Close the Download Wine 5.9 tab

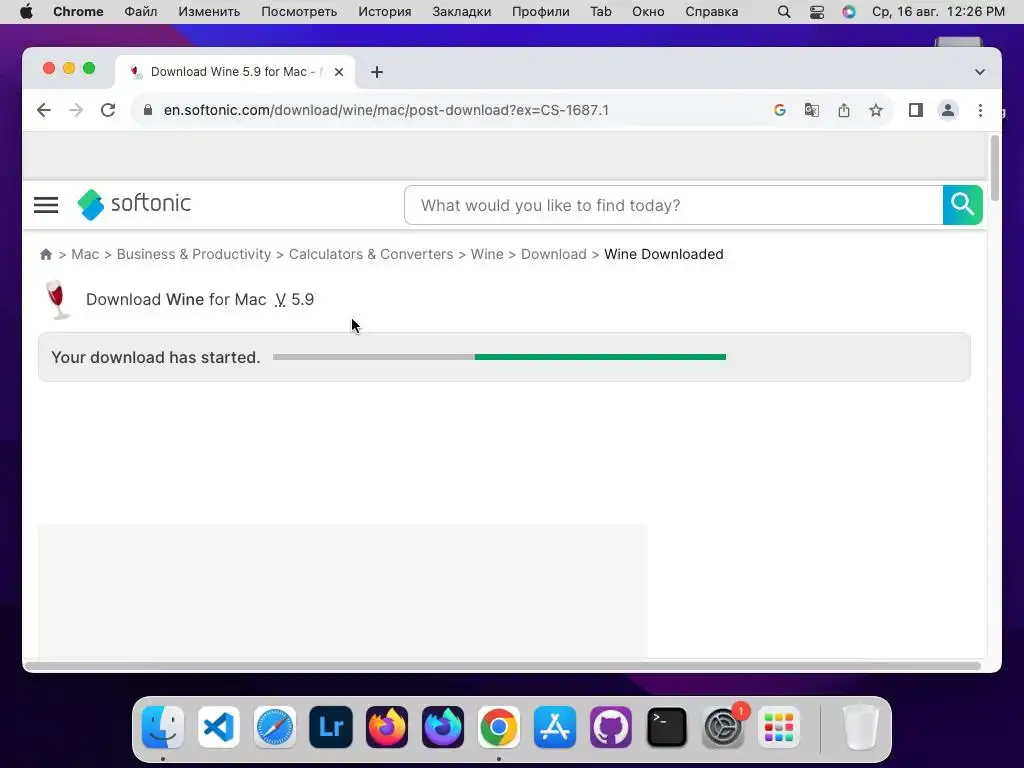[x=339, y=72]
